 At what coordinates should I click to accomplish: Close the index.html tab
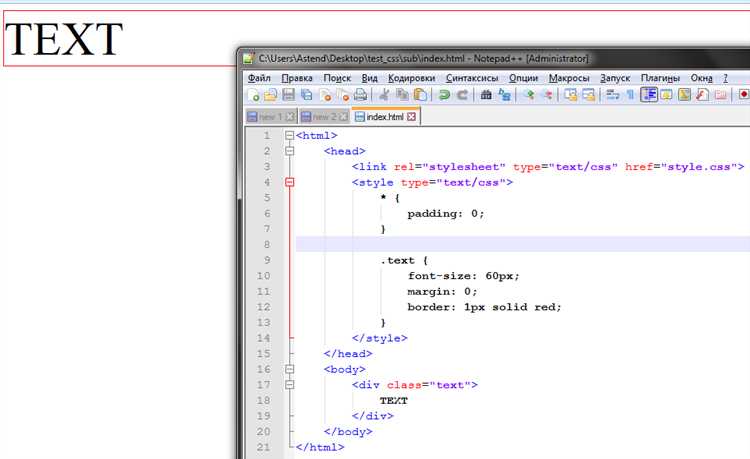pos(411,117)
